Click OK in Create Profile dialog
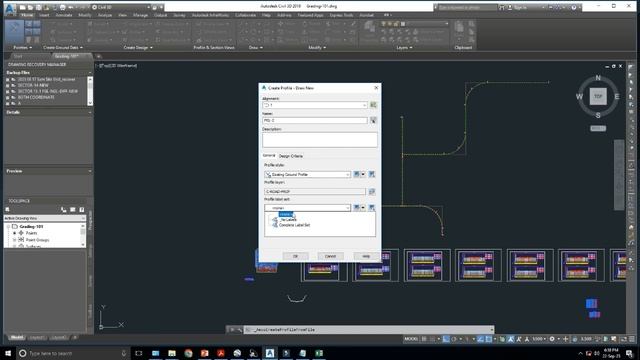640x360 pixels. click(x=296, y=256)
